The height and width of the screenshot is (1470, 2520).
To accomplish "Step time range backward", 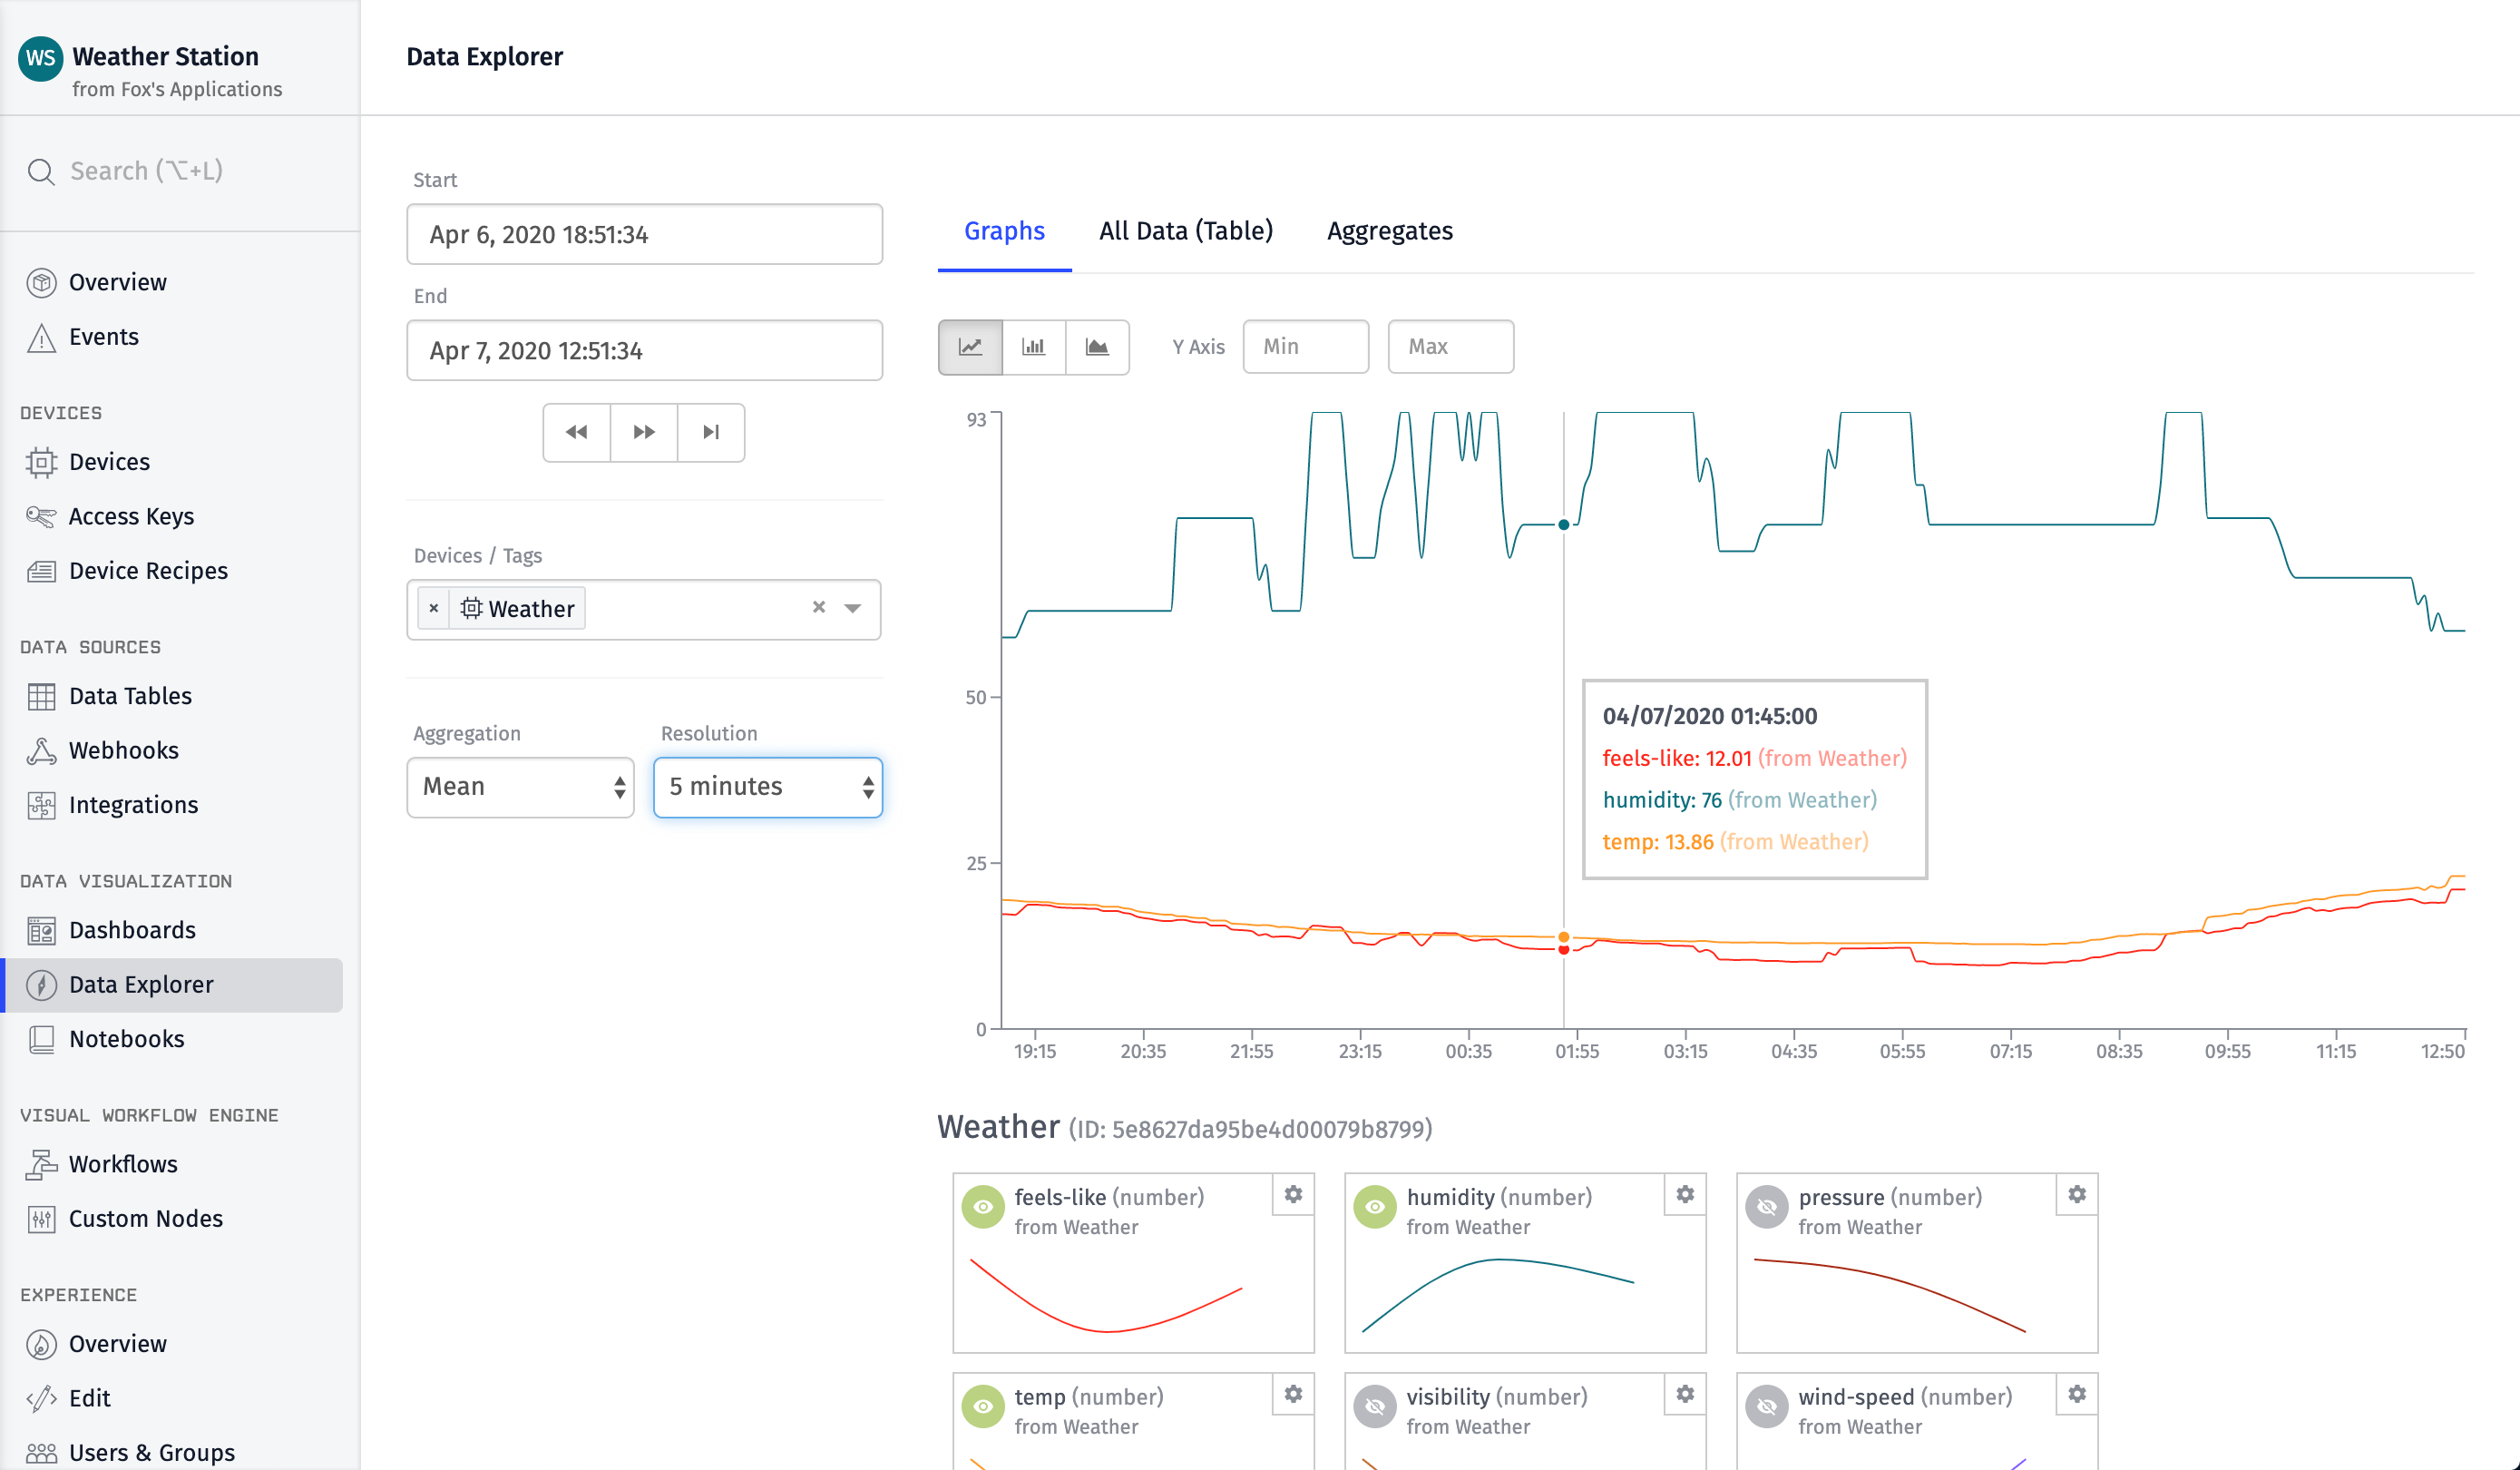I will coord(577,432).
